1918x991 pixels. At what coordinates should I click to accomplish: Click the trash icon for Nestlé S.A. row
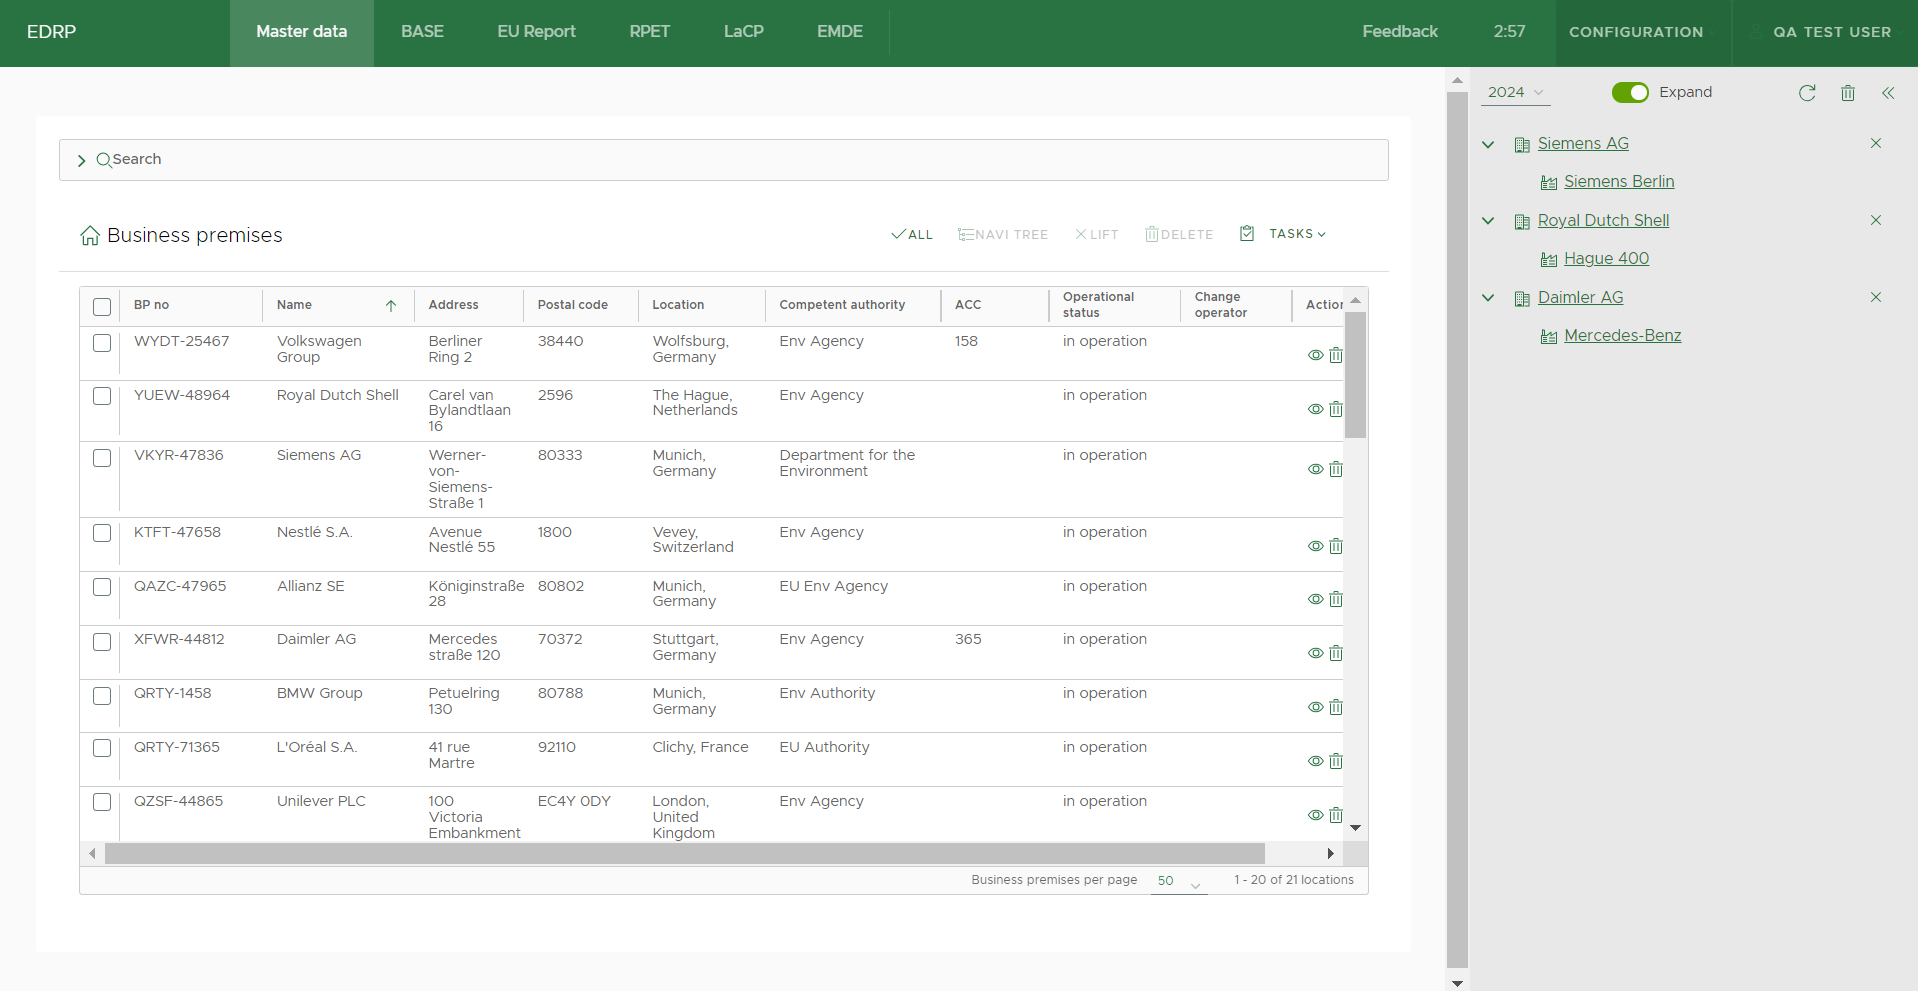click(x=1336, y=546)
